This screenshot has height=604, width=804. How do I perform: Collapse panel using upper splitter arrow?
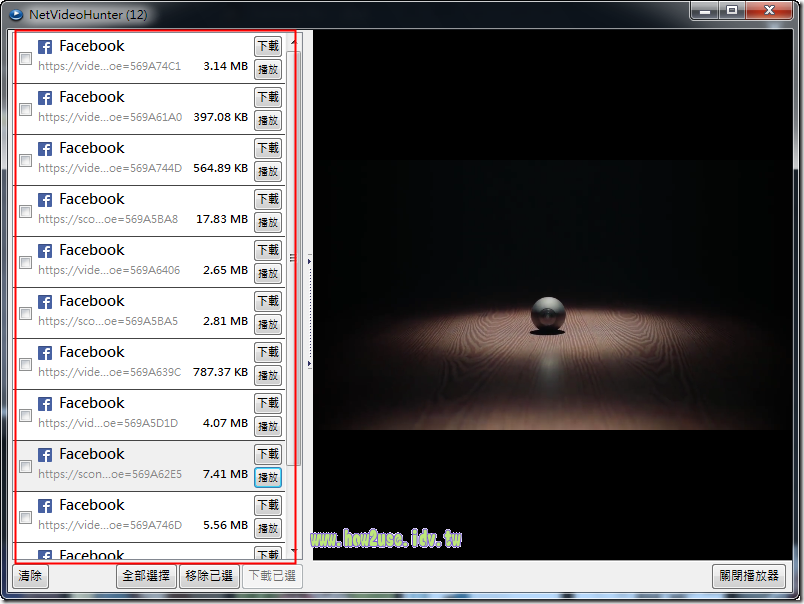(309, 262)
